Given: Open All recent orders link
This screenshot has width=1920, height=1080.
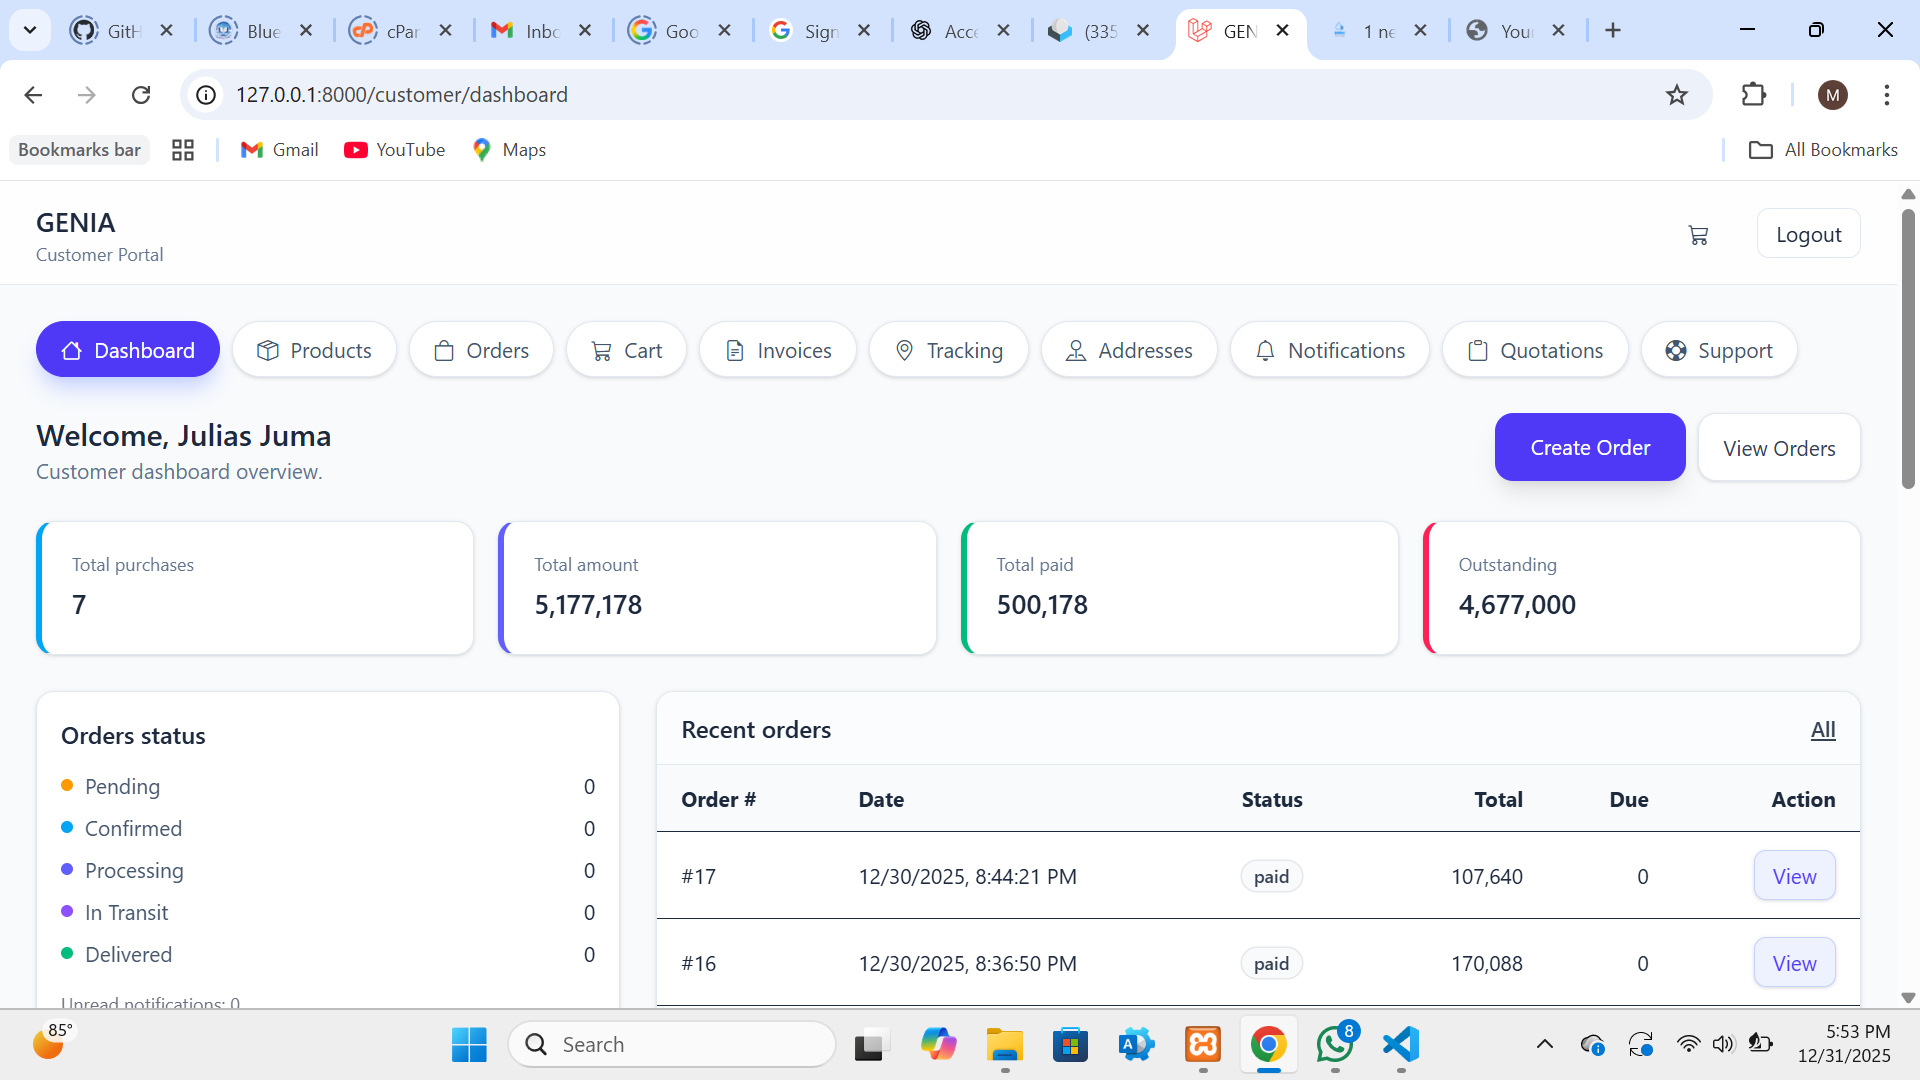Looking at the screenshot, I should point(1824,729).
